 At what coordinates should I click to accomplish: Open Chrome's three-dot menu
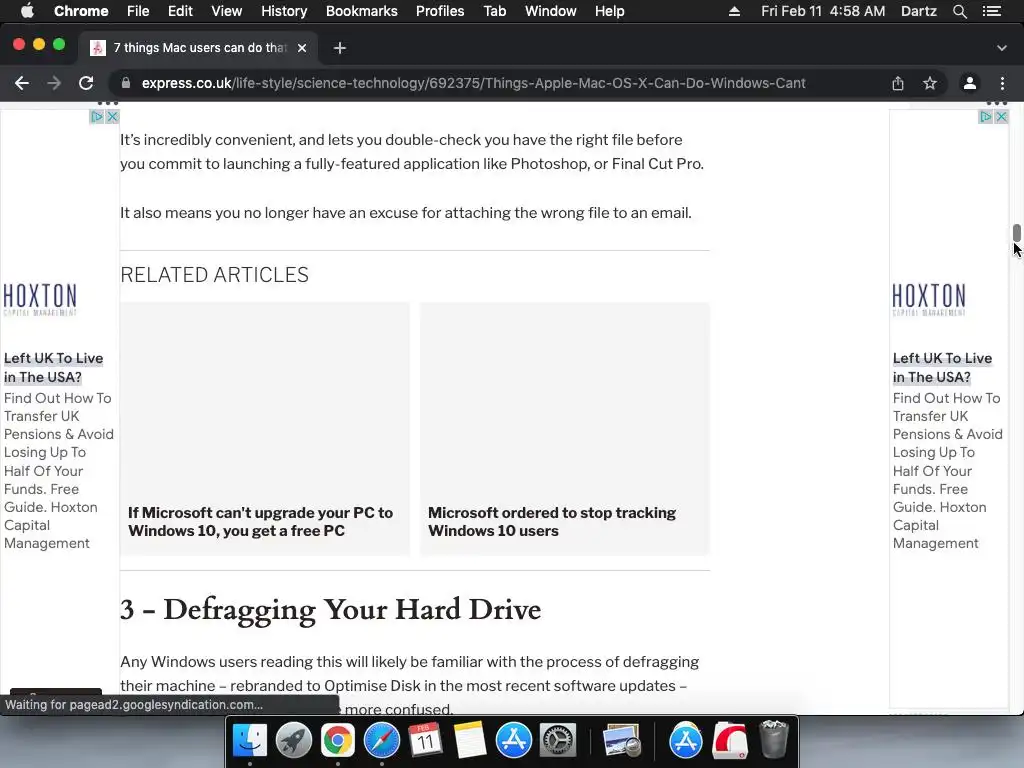tap(1002, 83)
